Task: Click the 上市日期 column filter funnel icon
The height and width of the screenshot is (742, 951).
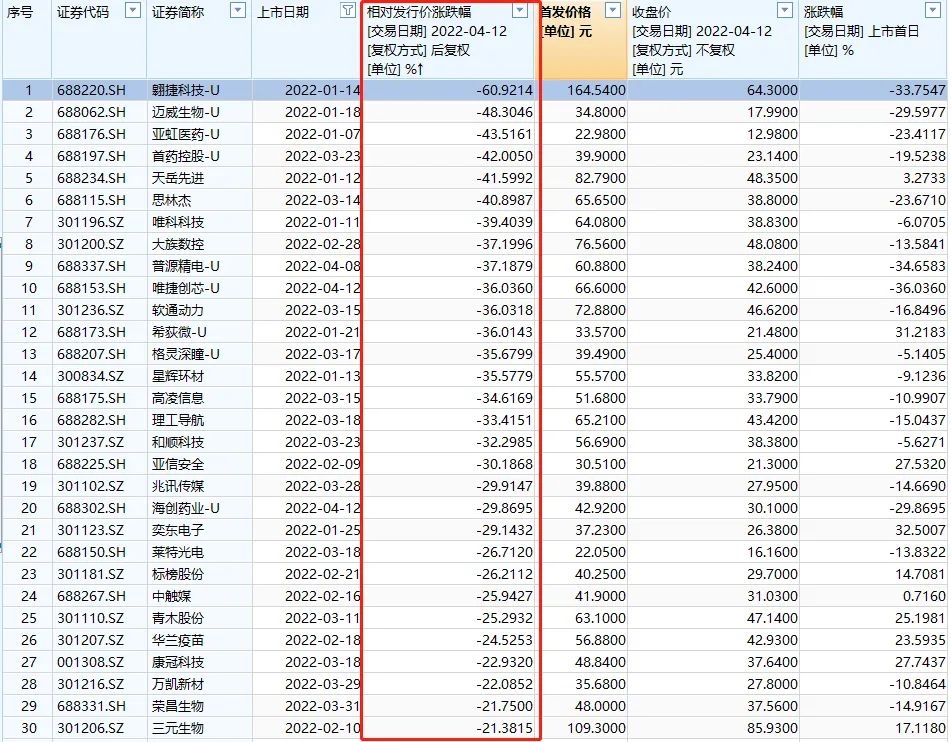Action: [348, 10]
